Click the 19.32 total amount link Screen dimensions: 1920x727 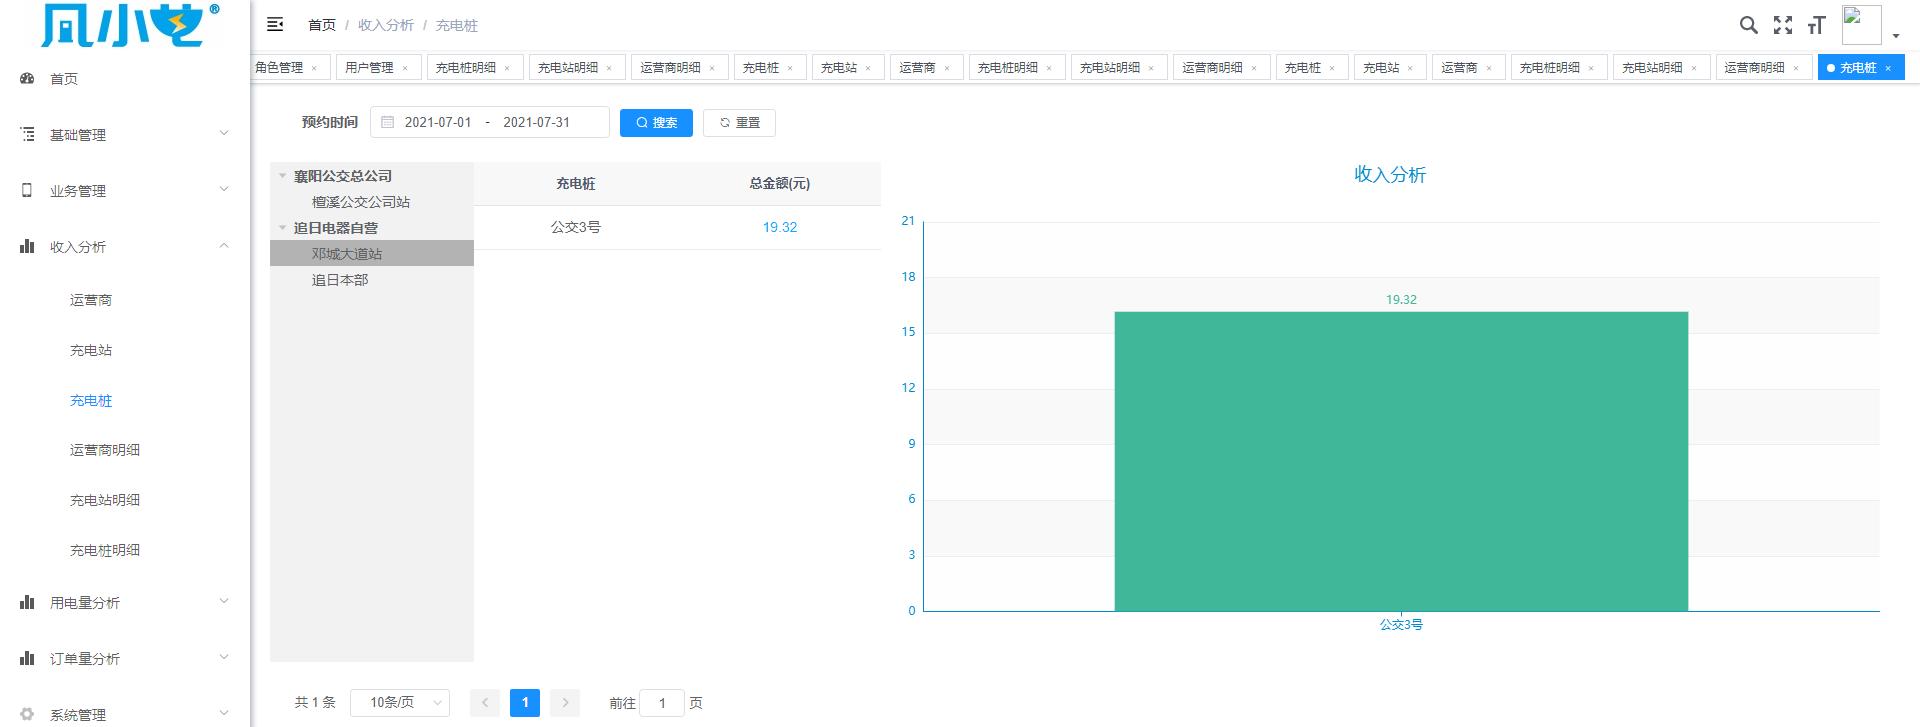780,228
